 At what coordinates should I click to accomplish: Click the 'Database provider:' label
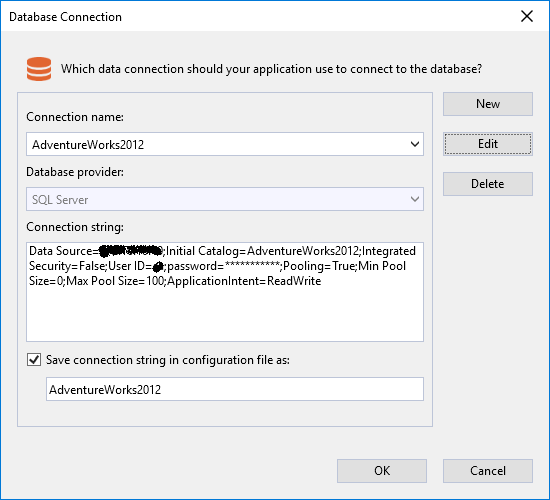[75, 172]
